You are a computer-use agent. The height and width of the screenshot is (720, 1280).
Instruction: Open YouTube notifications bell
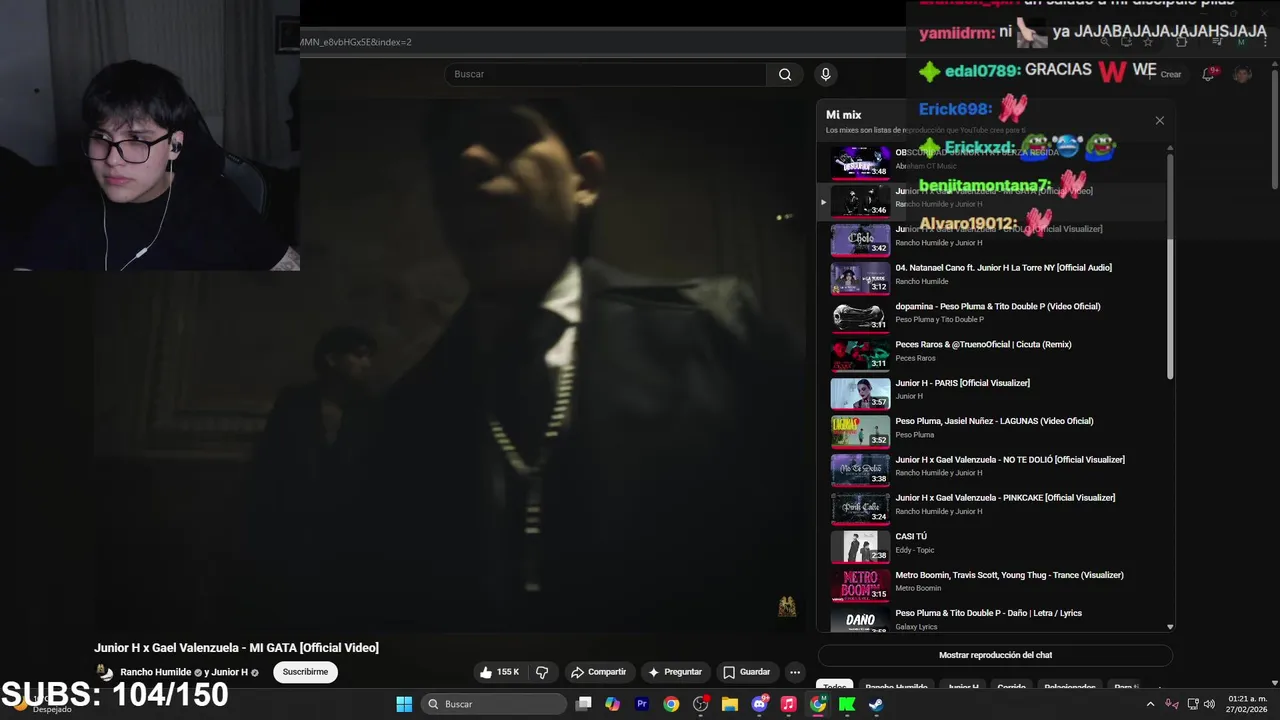(1209, 74)
